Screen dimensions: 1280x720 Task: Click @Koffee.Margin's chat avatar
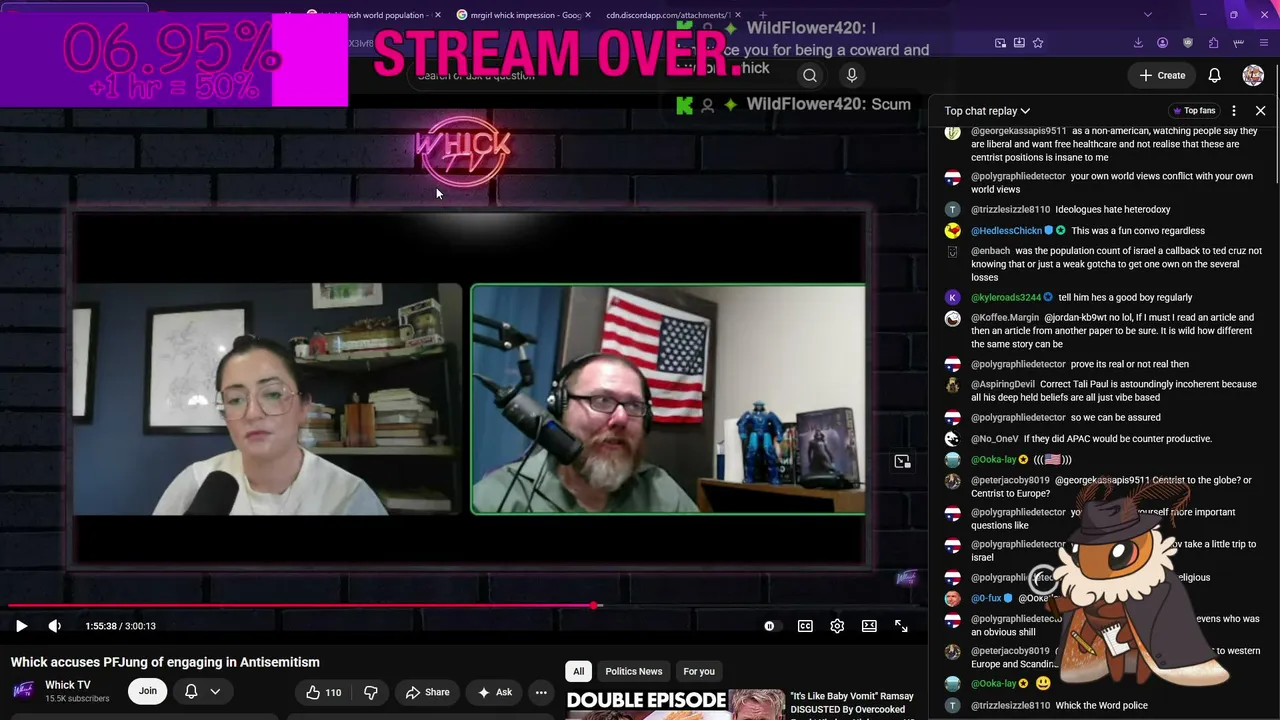(953, 318)
